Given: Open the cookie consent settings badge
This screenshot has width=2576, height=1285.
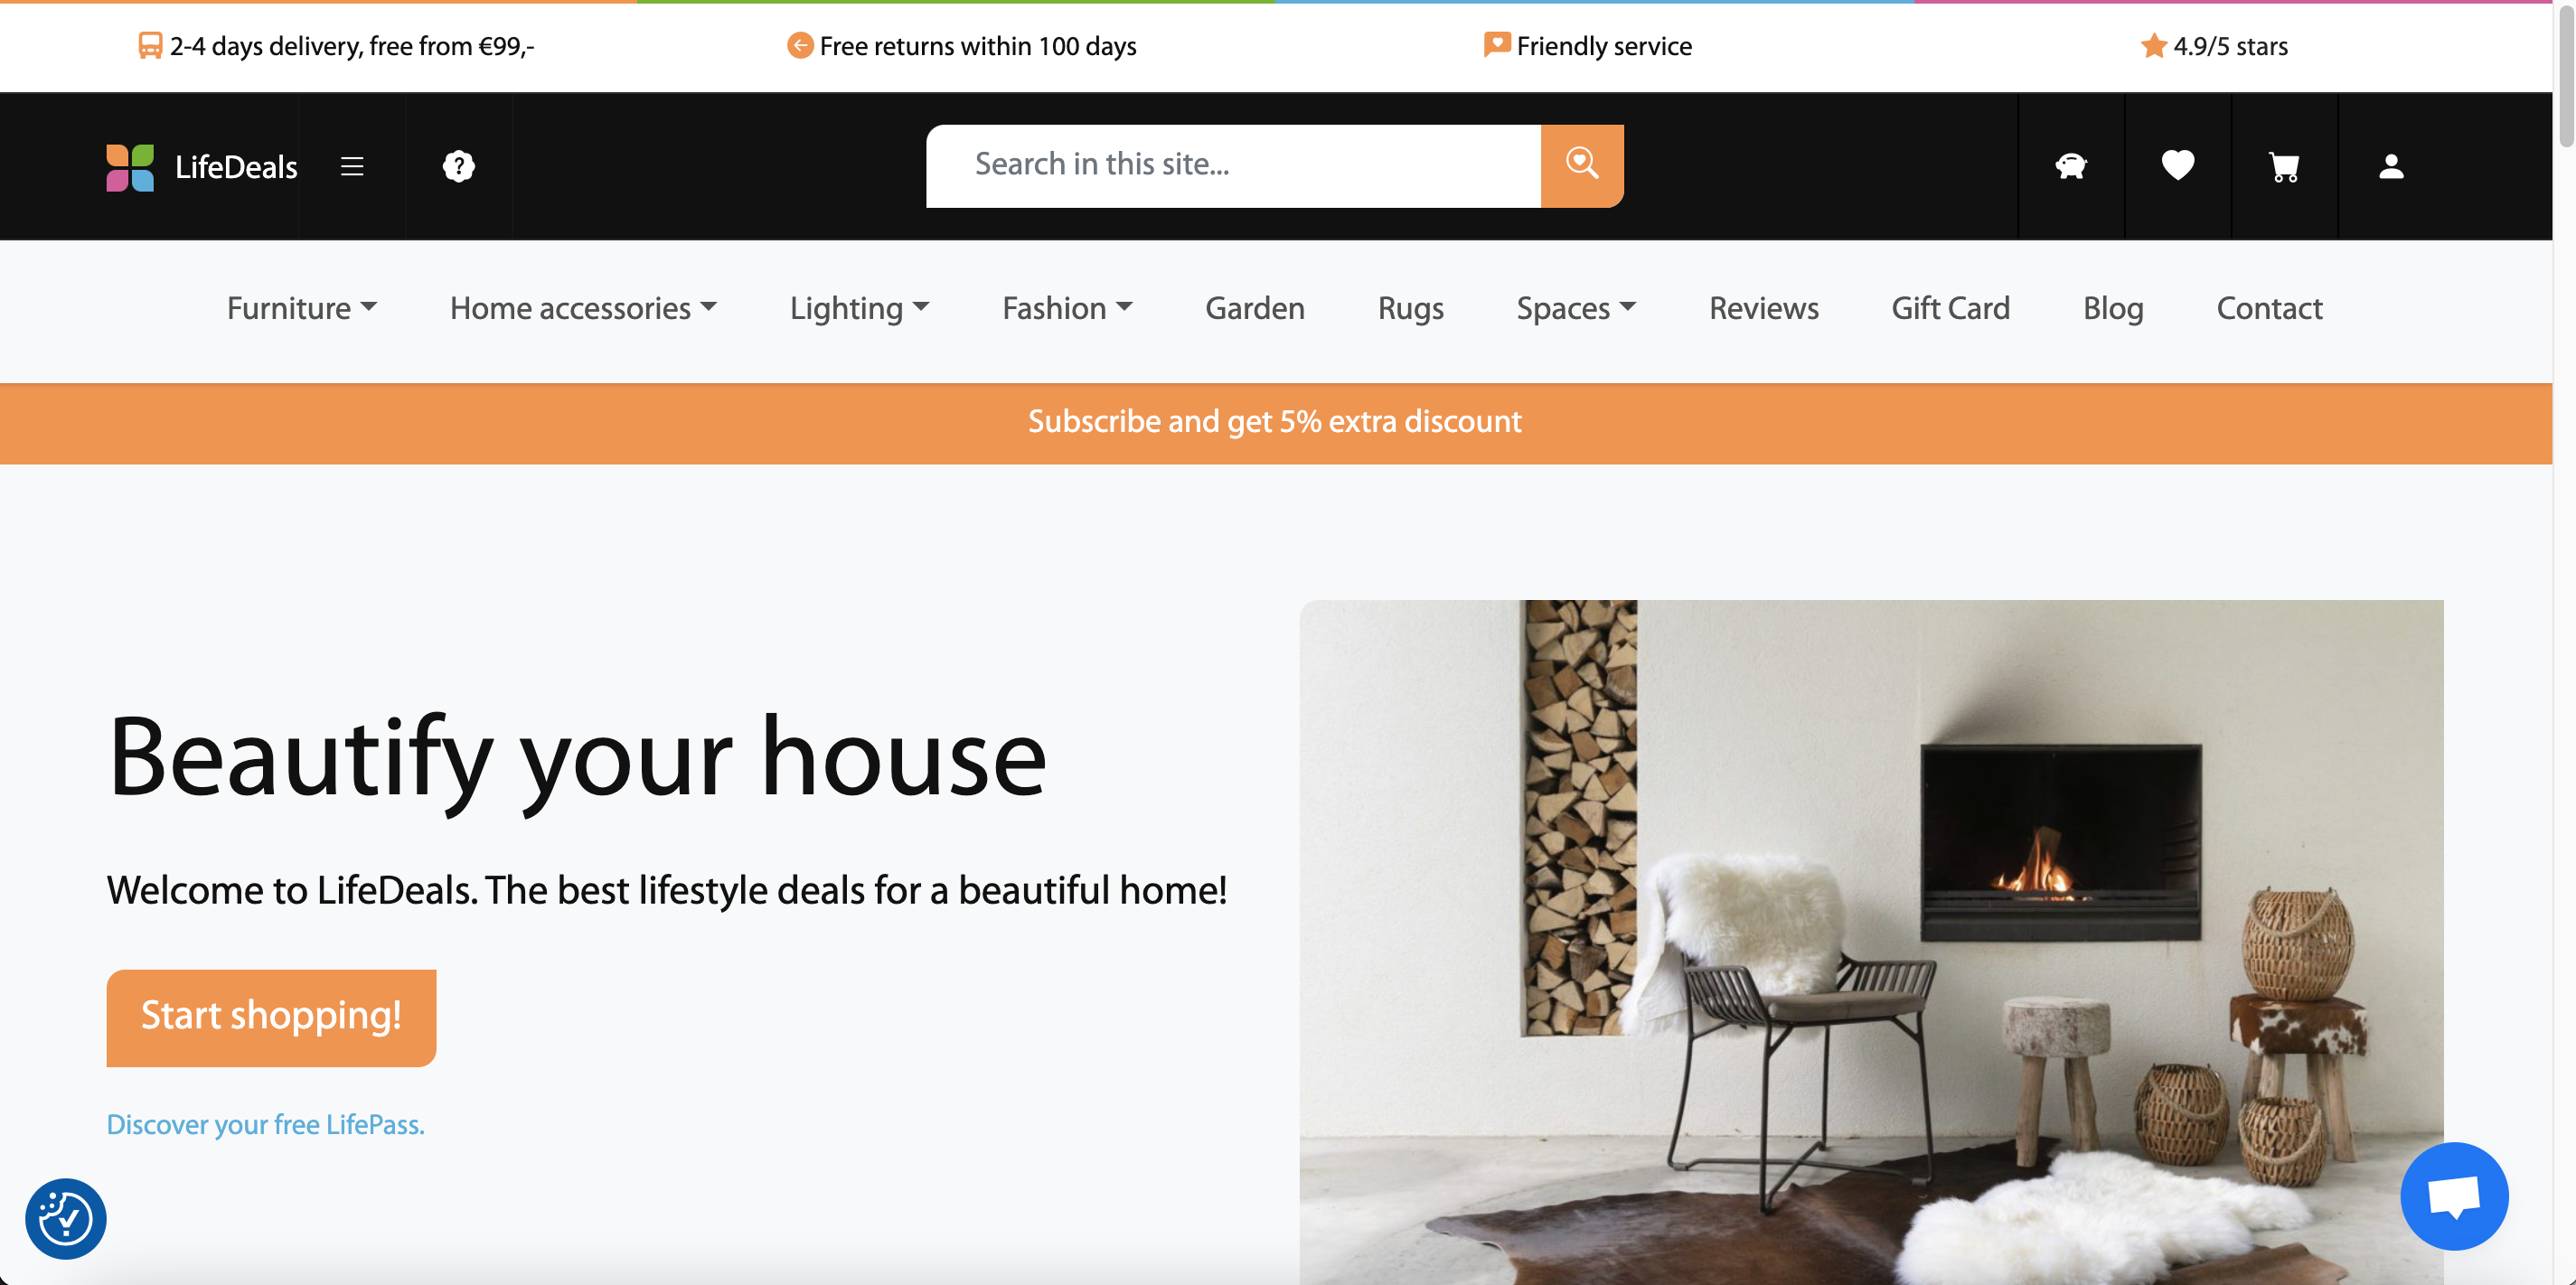Looking at the screenshot, I should 66,1218.
